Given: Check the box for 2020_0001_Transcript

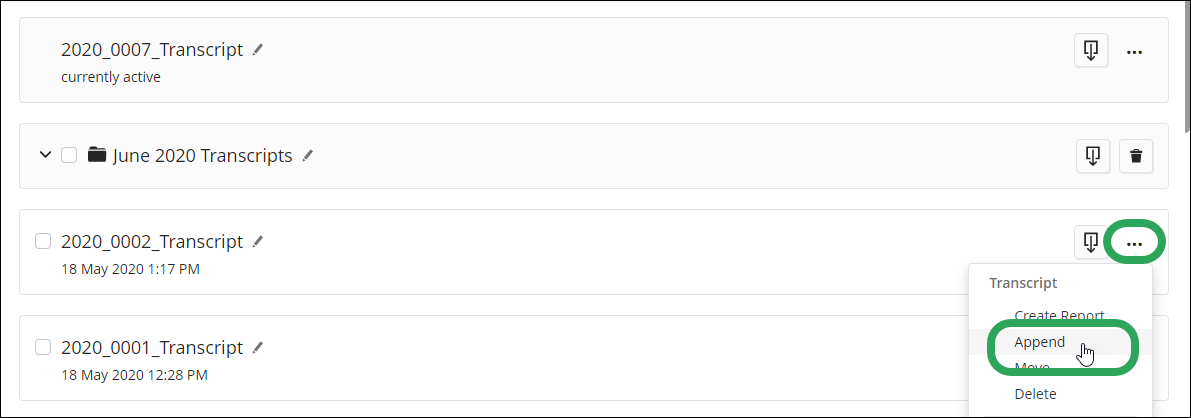Looking at the screenshot, I should (x=43, y=347).
